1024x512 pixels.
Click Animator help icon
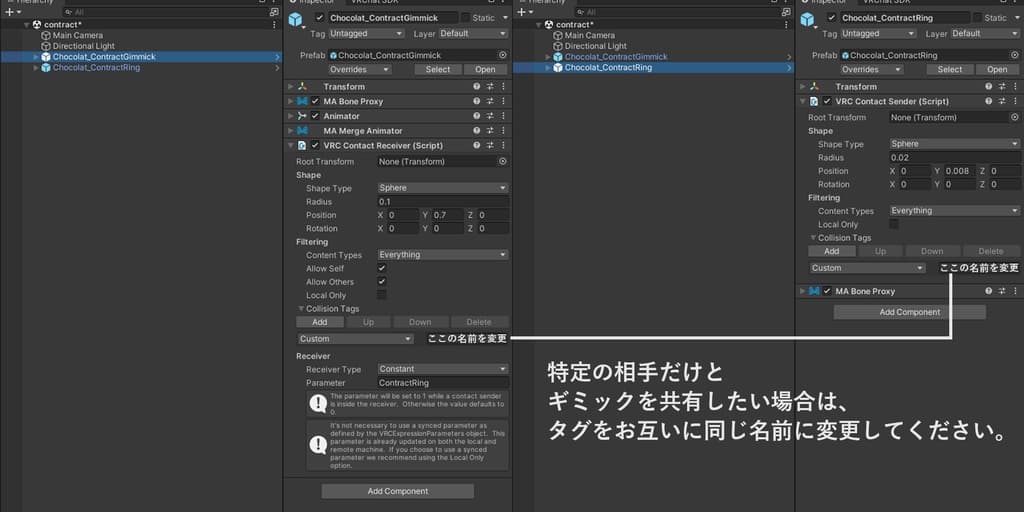pyautogui.click(x=477, y=116)
